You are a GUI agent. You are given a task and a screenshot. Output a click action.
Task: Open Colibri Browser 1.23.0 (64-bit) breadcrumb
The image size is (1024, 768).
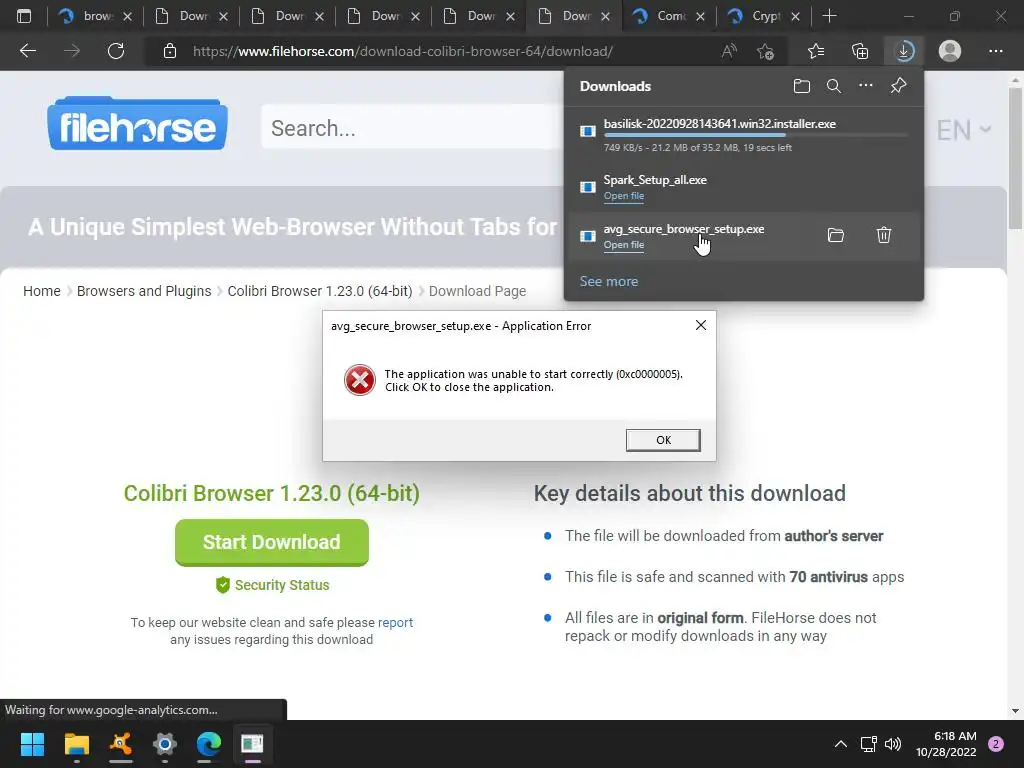(x=320, y=291)
